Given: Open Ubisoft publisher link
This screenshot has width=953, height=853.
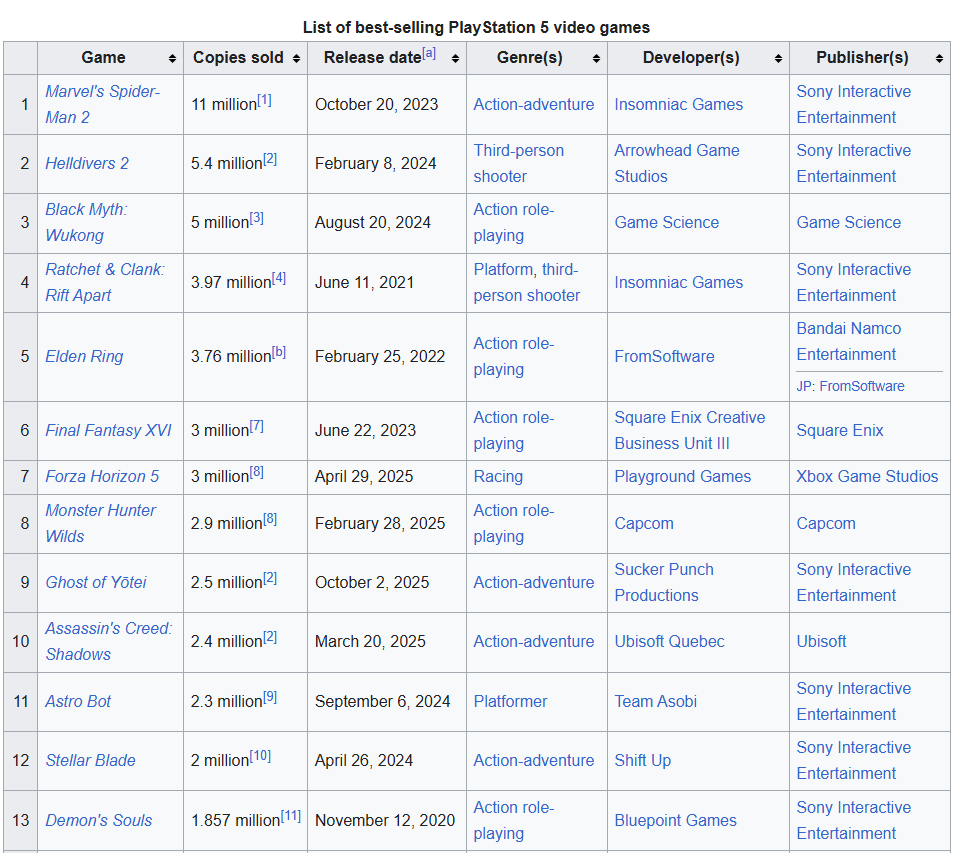Looking at the screenshot, I should (821, 641).
